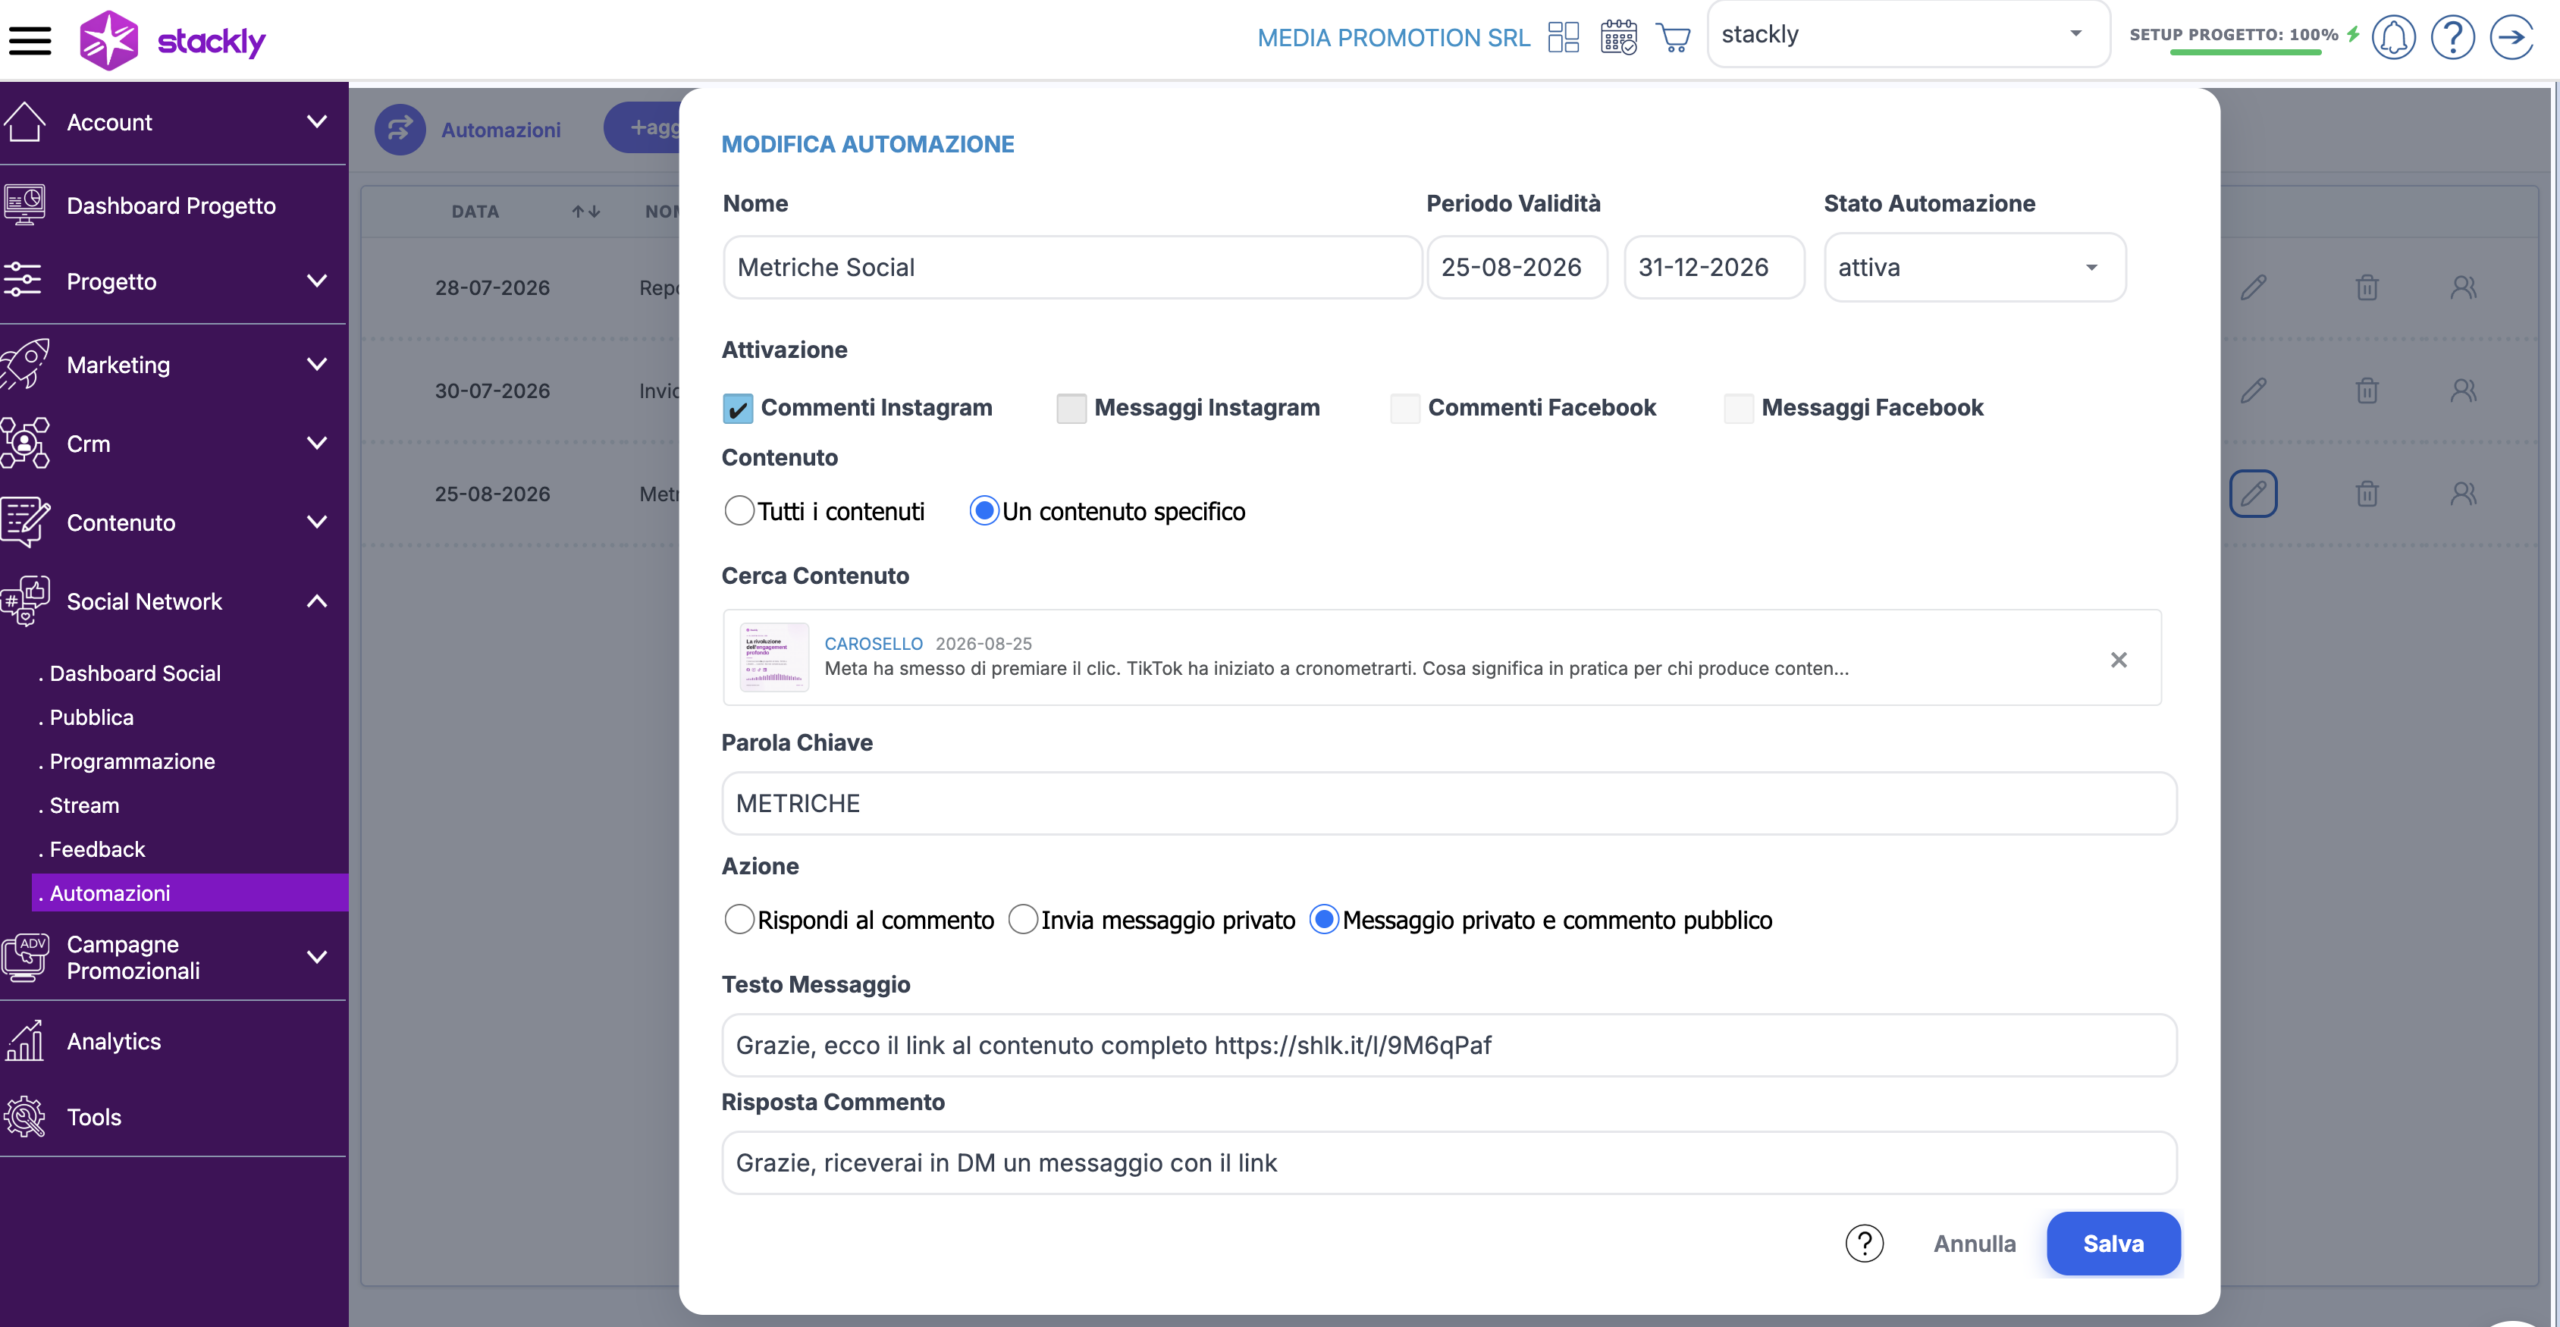Click the Dashboard Progetto monitor icon
2560x1327 pixels.
[x=24, y=205]
